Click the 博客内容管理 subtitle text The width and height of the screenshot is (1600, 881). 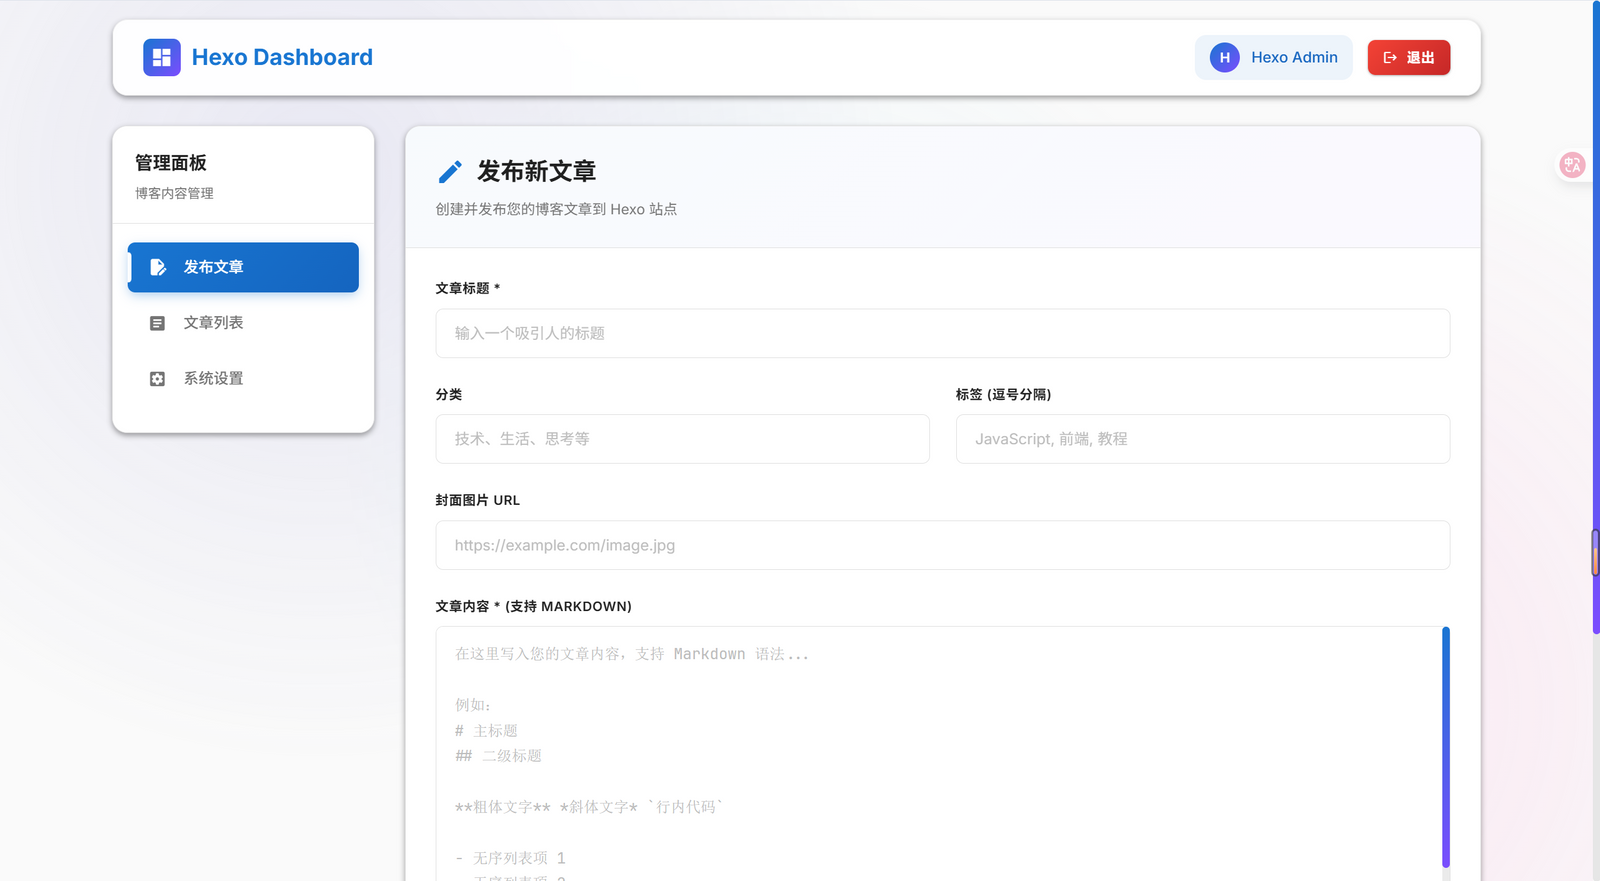(174, 193)
